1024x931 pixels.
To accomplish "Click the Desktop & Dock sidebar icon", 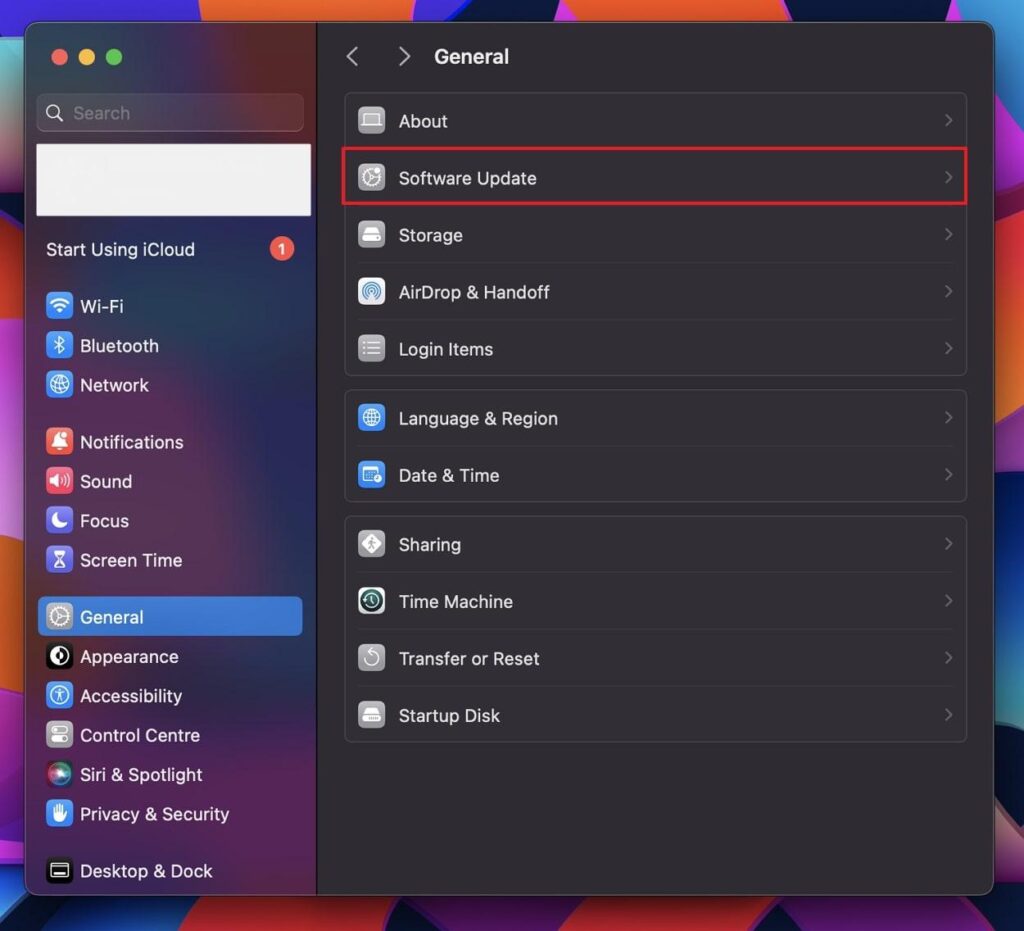I will click(59, 870).
